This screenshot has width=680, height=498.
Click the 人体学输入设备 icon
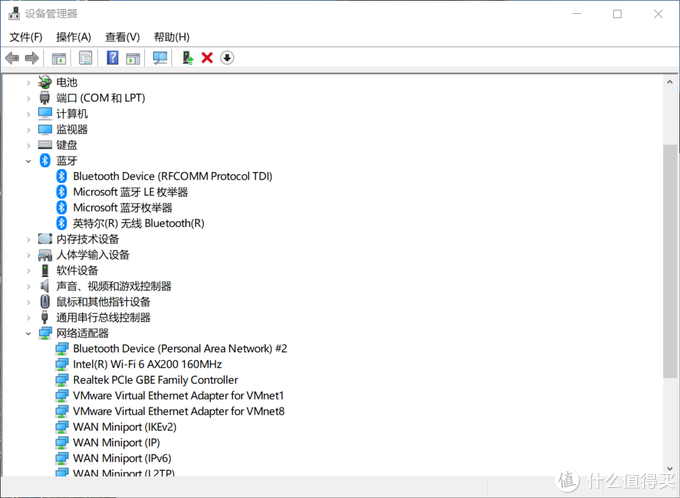point(45,255)
